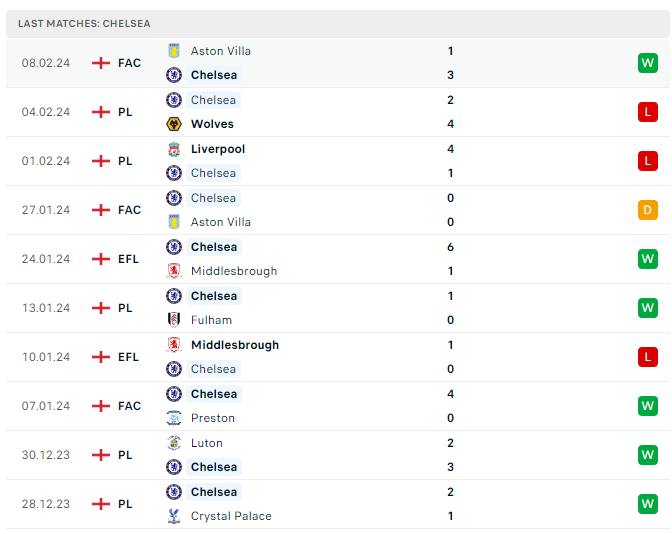Open the Liverpool team link
672x534 pixels.
pos(218,149)
